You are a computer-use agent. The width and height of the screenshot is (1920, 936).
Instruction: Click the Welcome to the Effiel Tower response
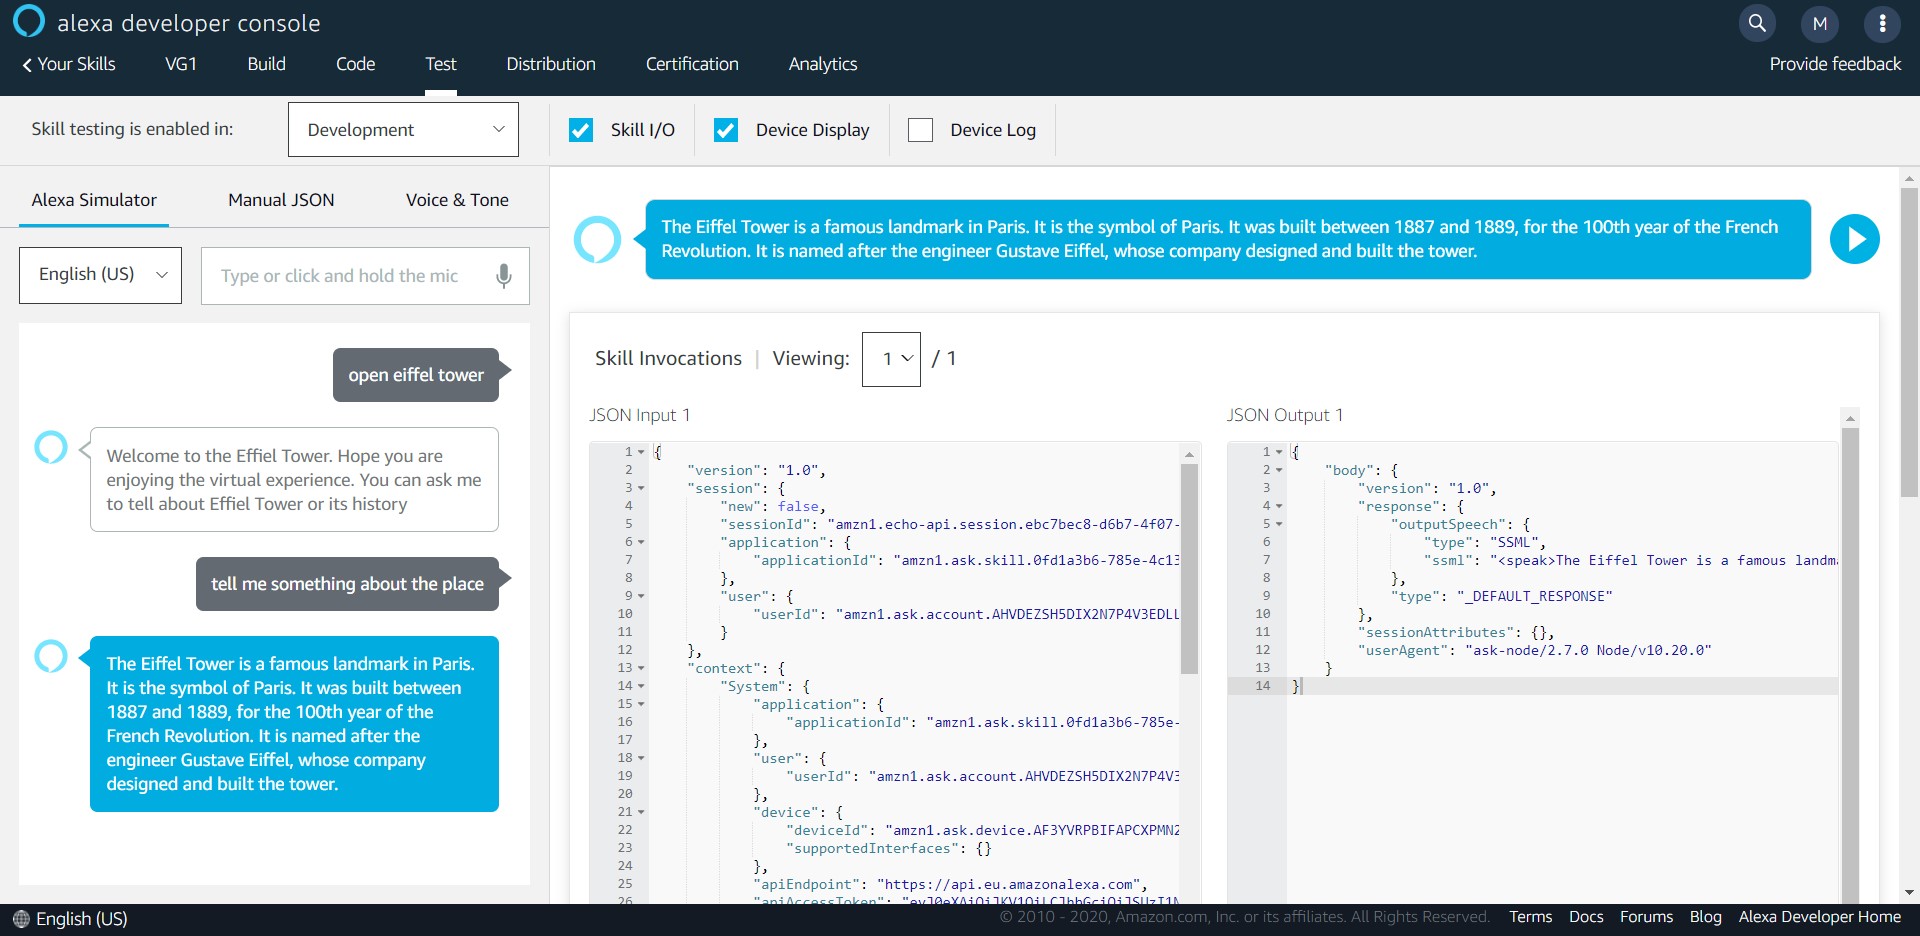[294, 480]
